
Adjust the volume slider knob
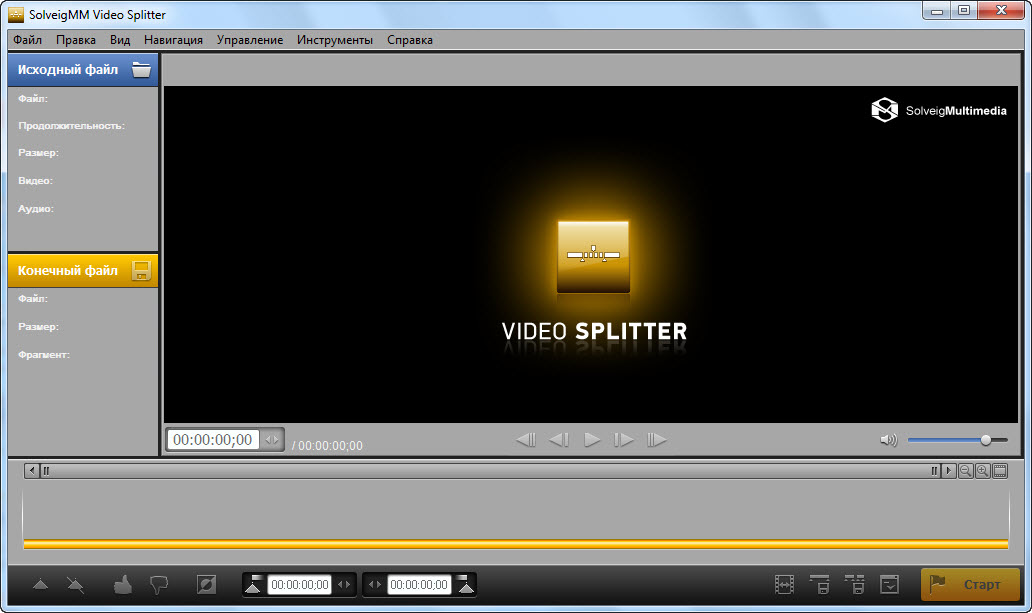985,440
